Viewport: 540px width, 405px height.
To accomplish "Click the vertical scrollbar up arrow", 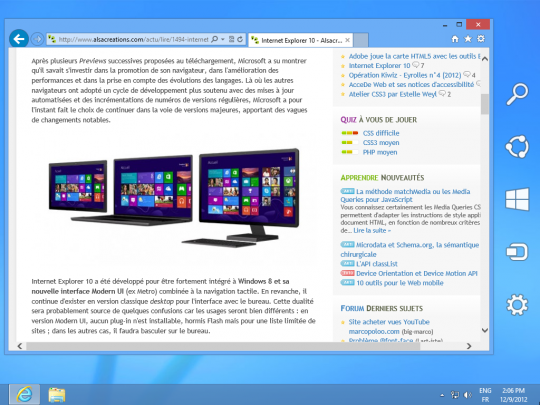I will [x=485, y=59].
